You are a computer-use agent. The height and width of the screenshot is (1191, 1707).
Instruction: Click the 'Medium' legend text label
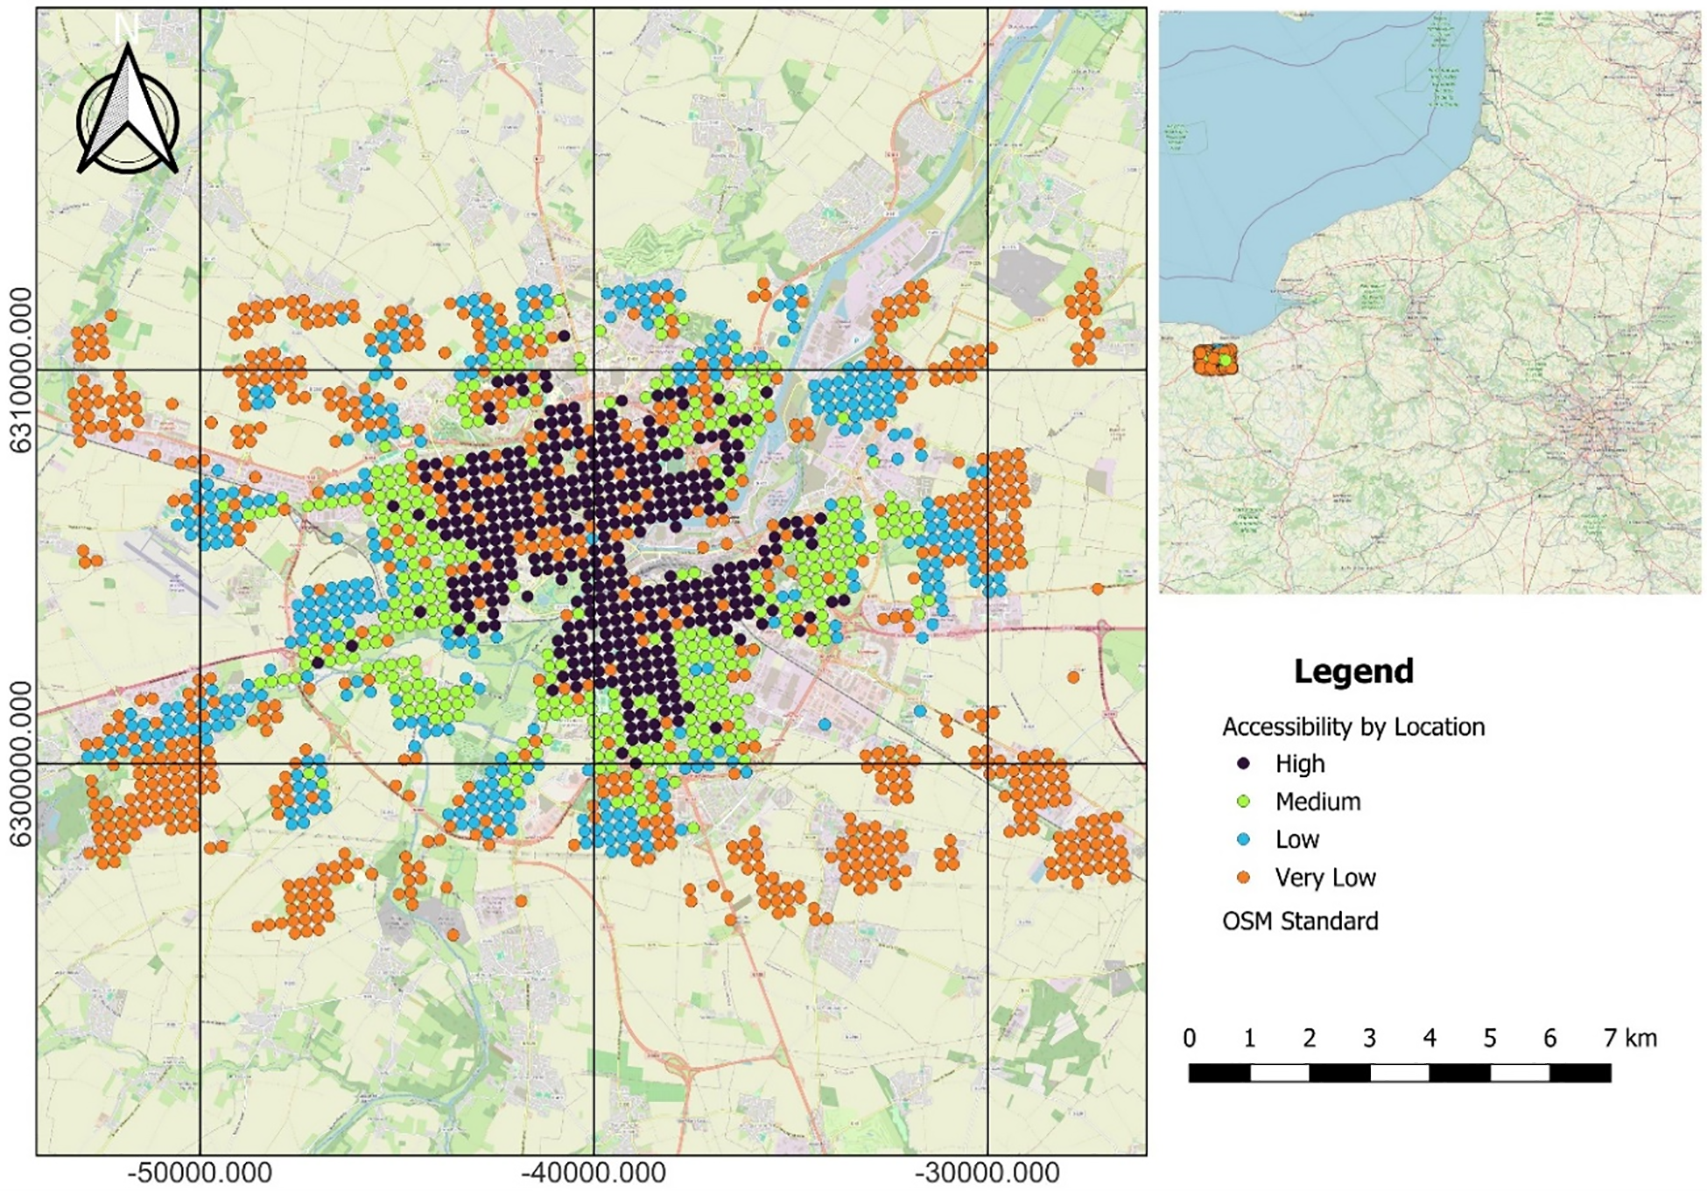tap(1317, 802)
